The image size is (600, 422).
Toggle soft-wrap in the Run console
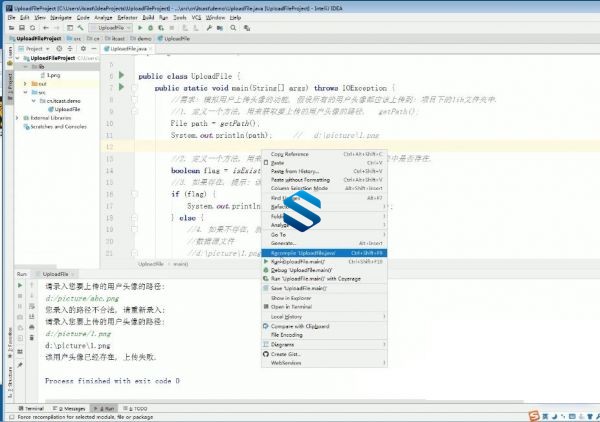click(32, 306)
